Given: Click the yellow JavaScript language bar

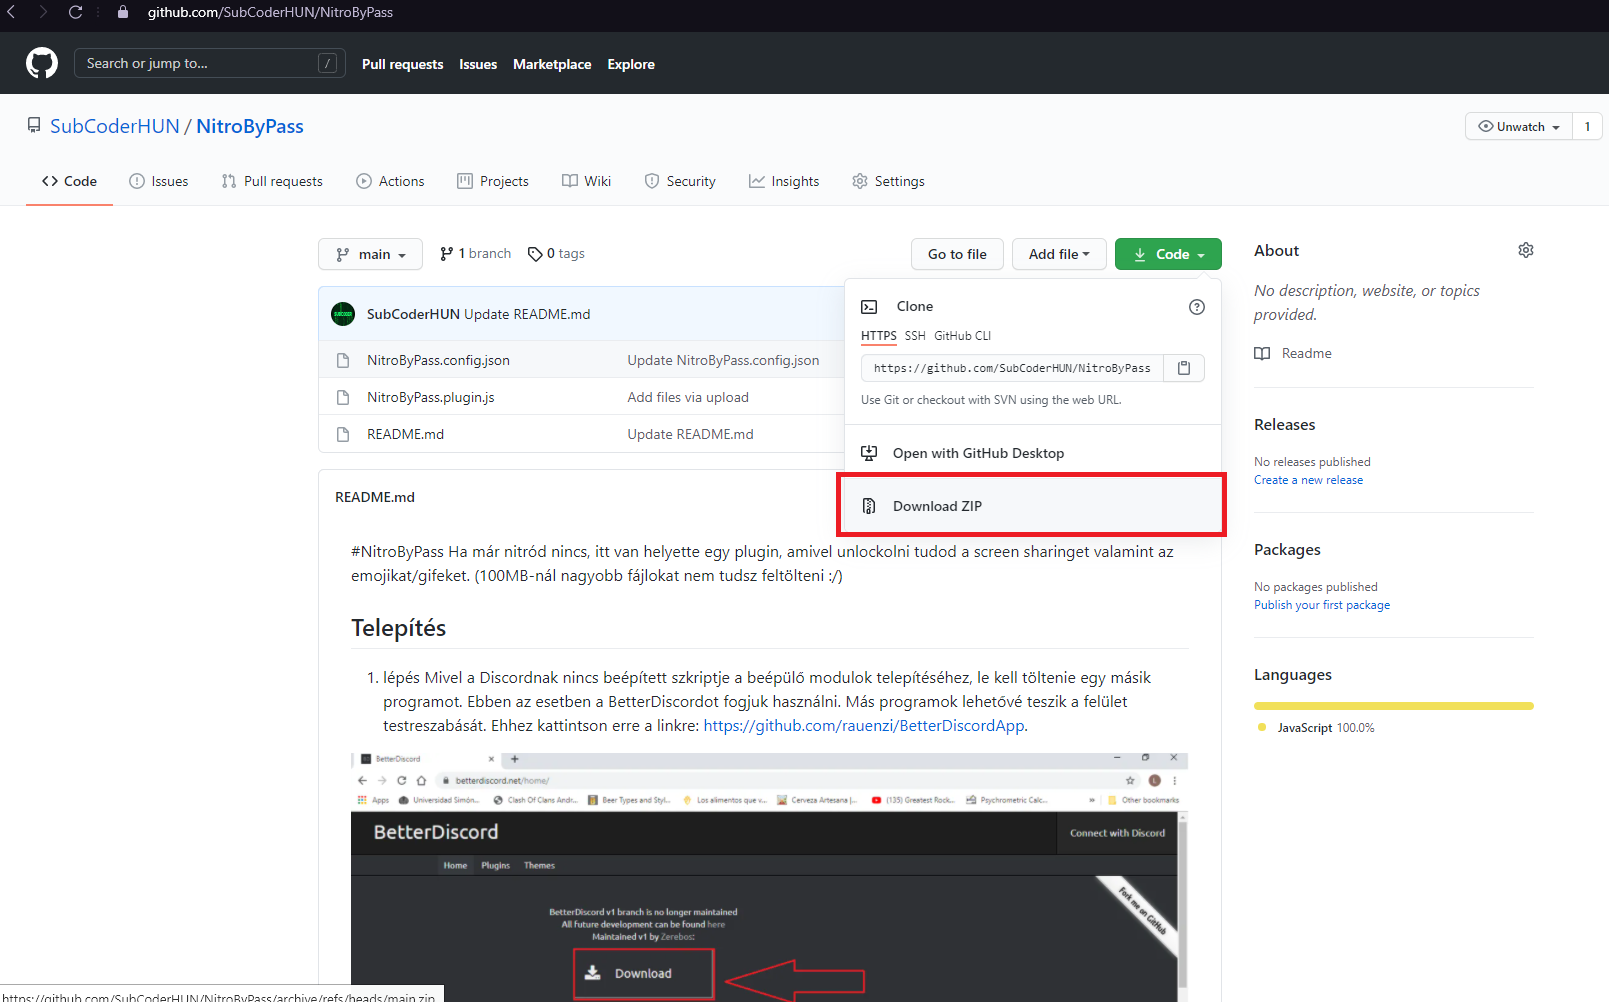Looking at the screenshot, I should click(x=1394, y=706).
